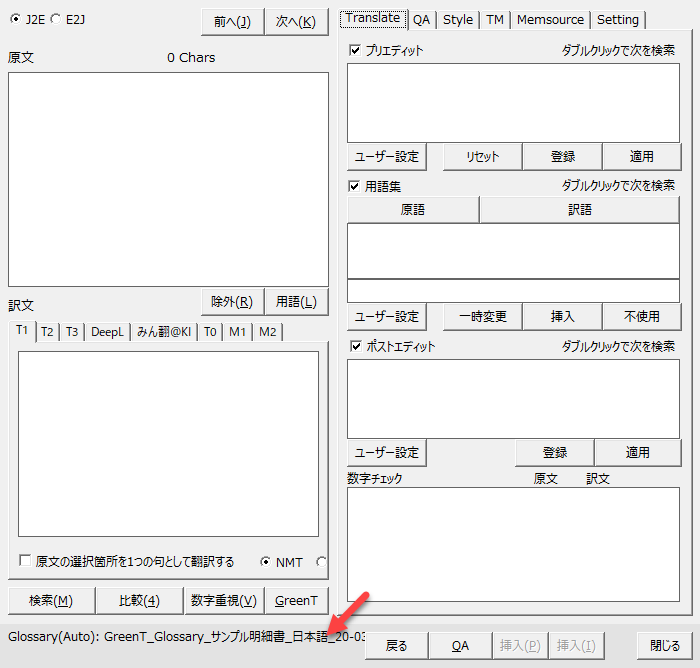The width and height of the screenshot is (700, 668).
Task: Click the 訳語 column header
Action: 580,210
